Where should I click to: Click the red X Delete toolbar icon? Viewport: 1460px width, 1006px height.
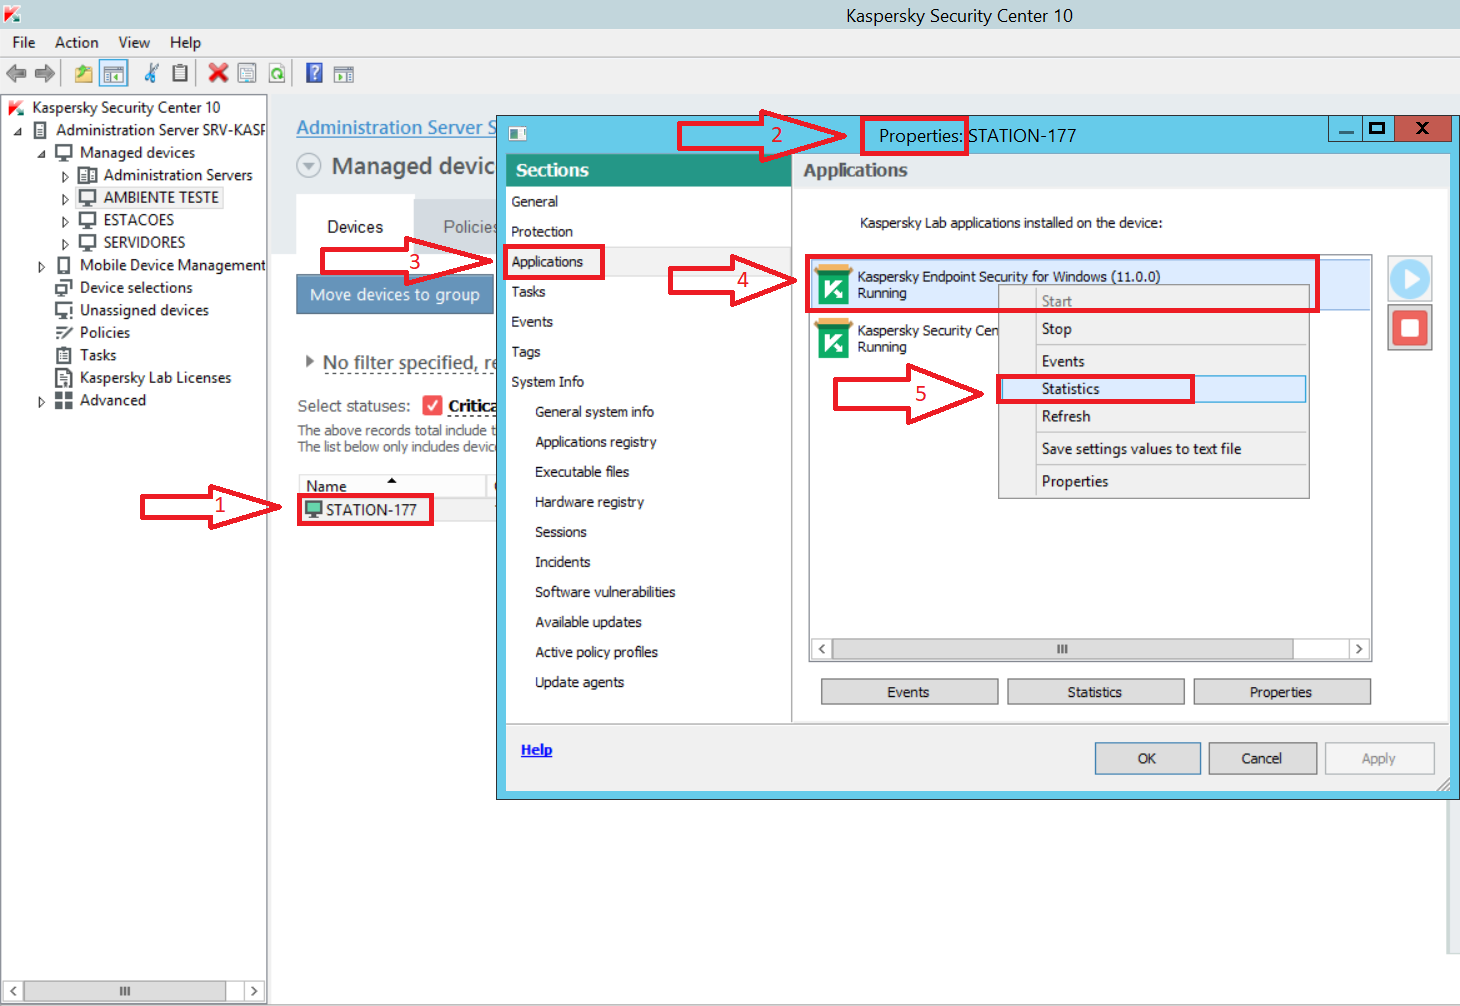218,73
